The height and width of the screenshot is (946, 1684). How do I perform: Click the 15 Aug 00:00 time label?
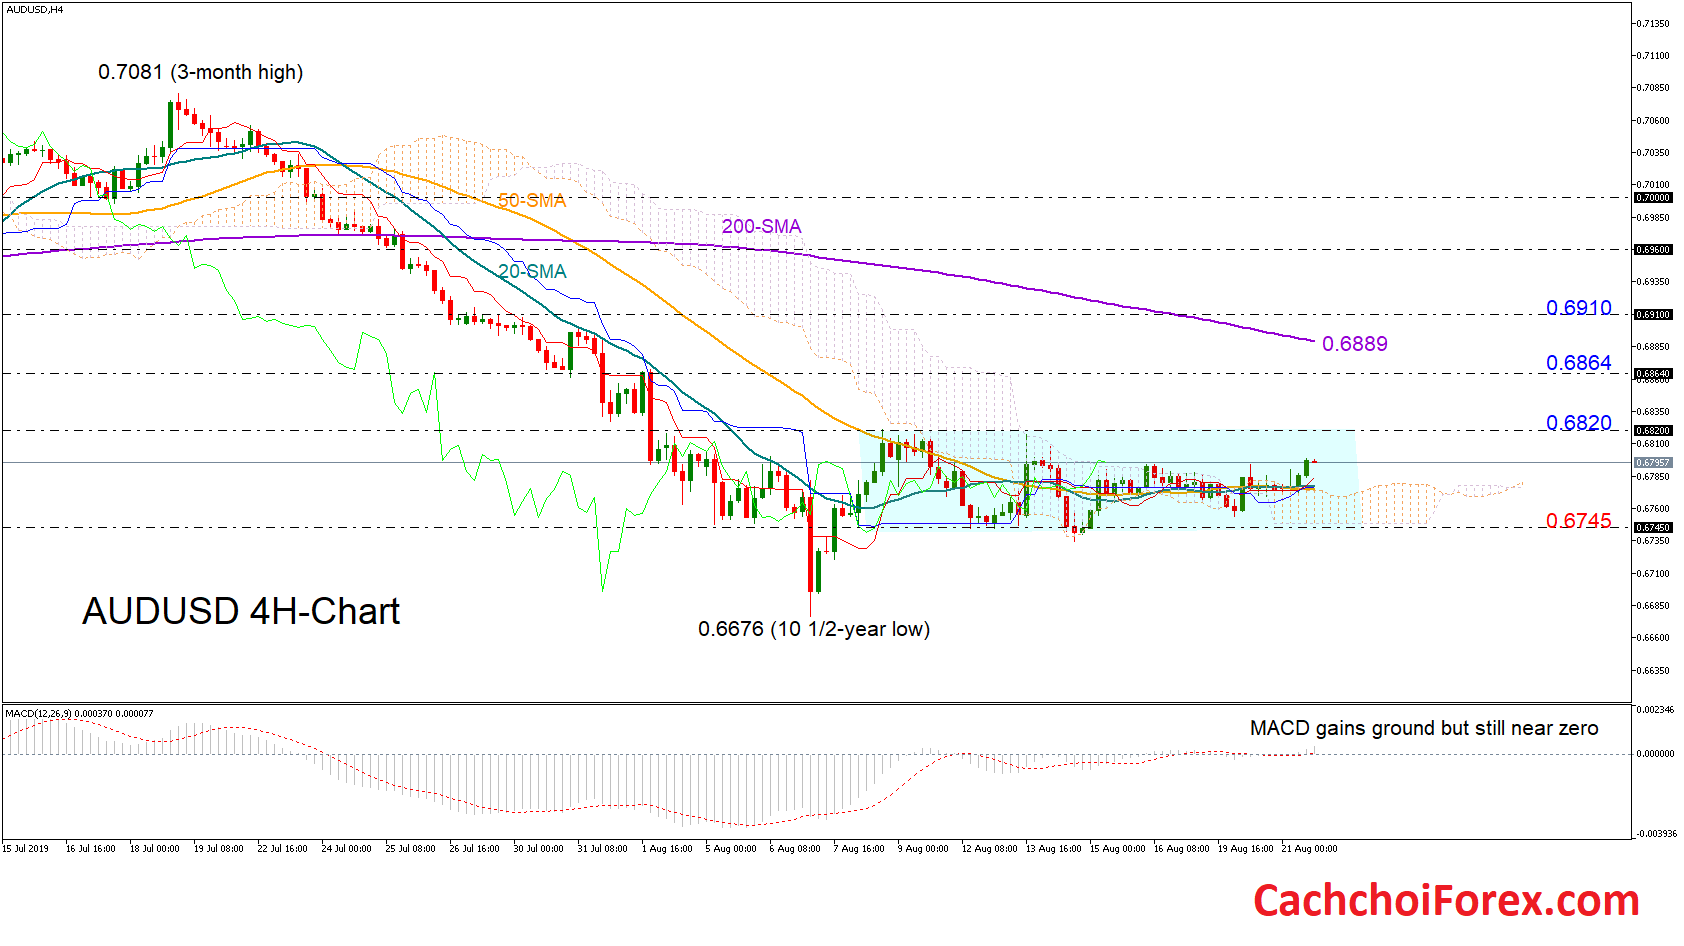pos(1117,849)
